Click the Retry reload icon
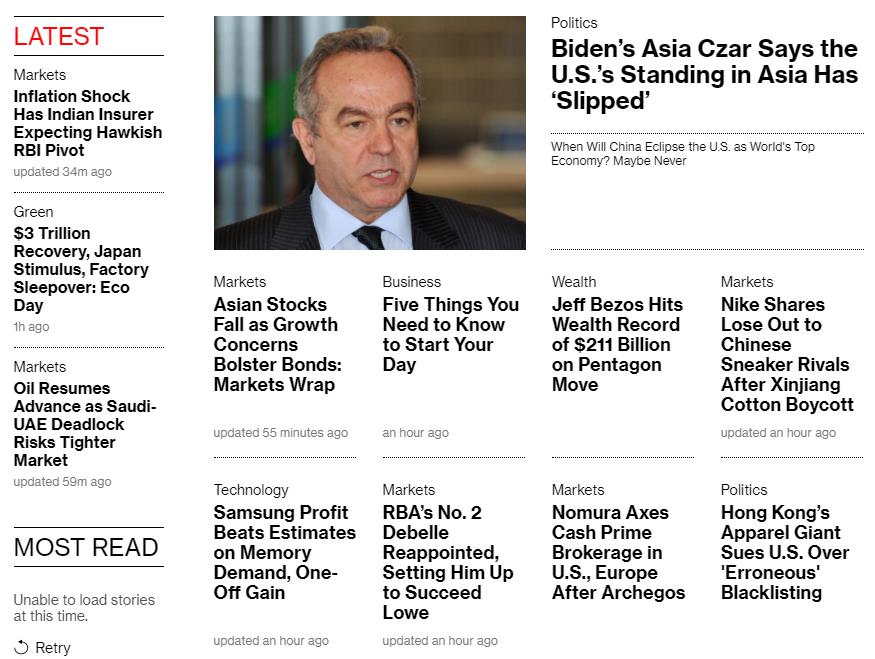Viewport: 875px width, 659px height. 21,647
